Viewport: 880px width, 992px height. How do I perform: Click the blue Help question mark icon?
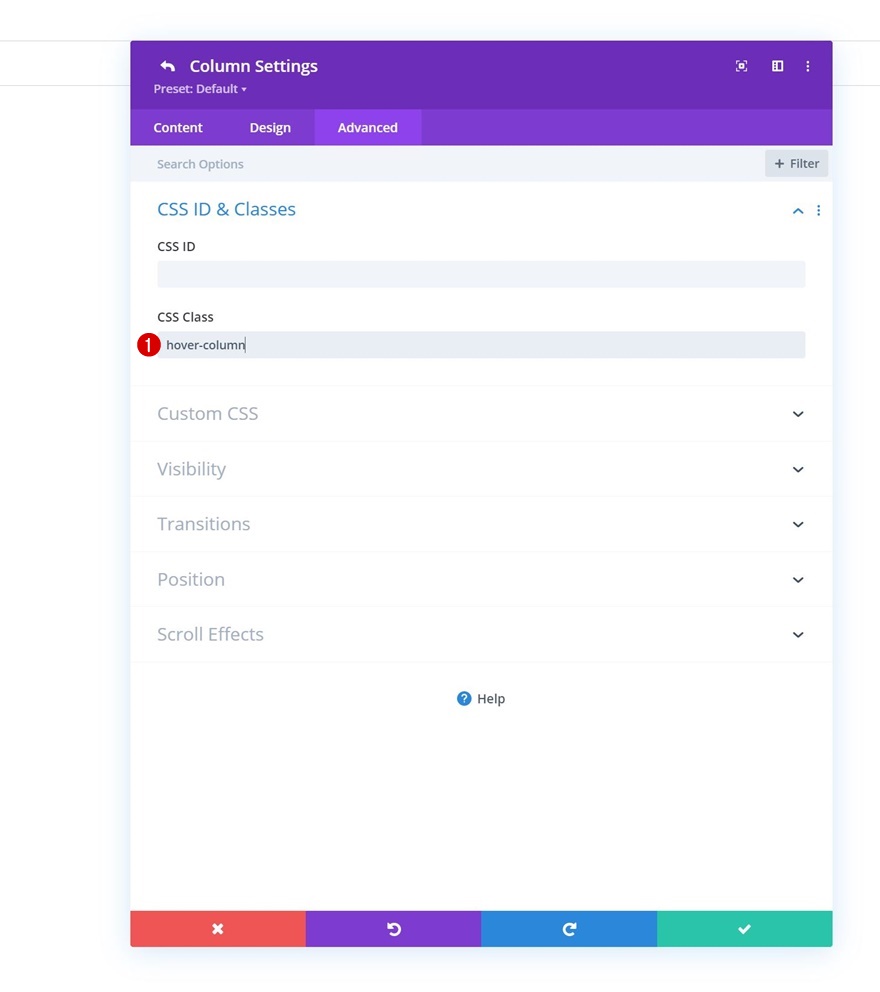(464, 699)
